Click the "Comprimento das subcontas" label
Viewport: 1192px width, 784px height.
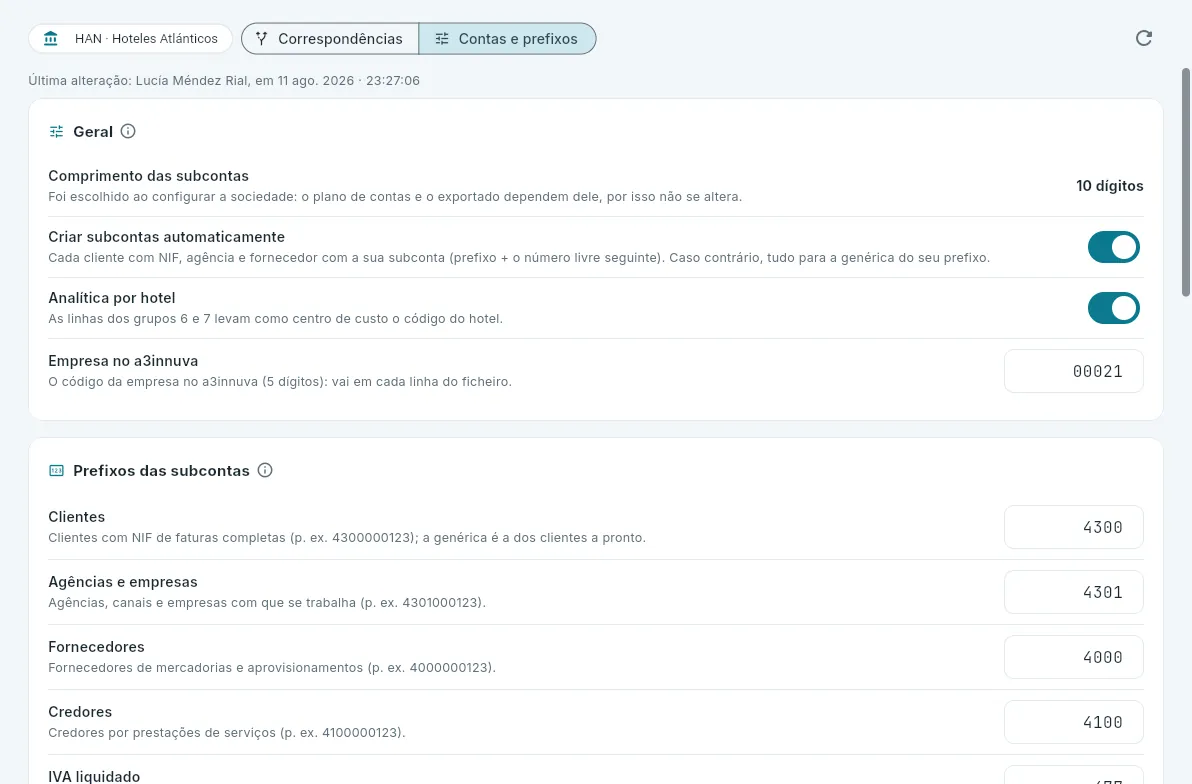click(148, 176)
